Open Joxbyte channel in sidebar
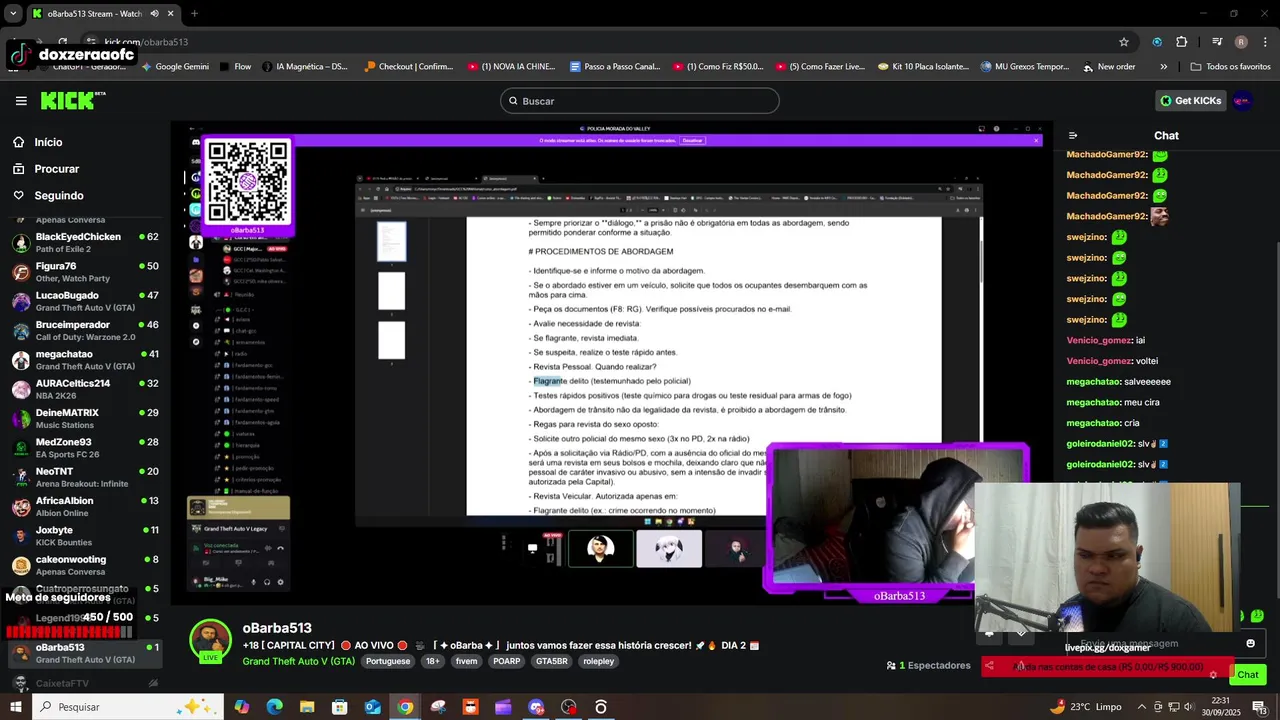Viewport: 1280px width, 720px height. [x=84, y=536]
